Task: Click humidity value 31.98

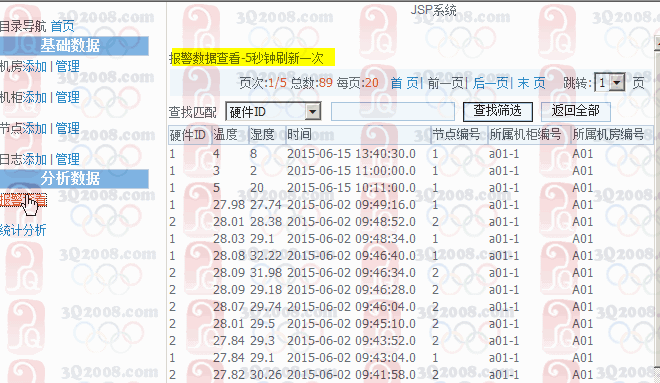Action: pos(266,273)
